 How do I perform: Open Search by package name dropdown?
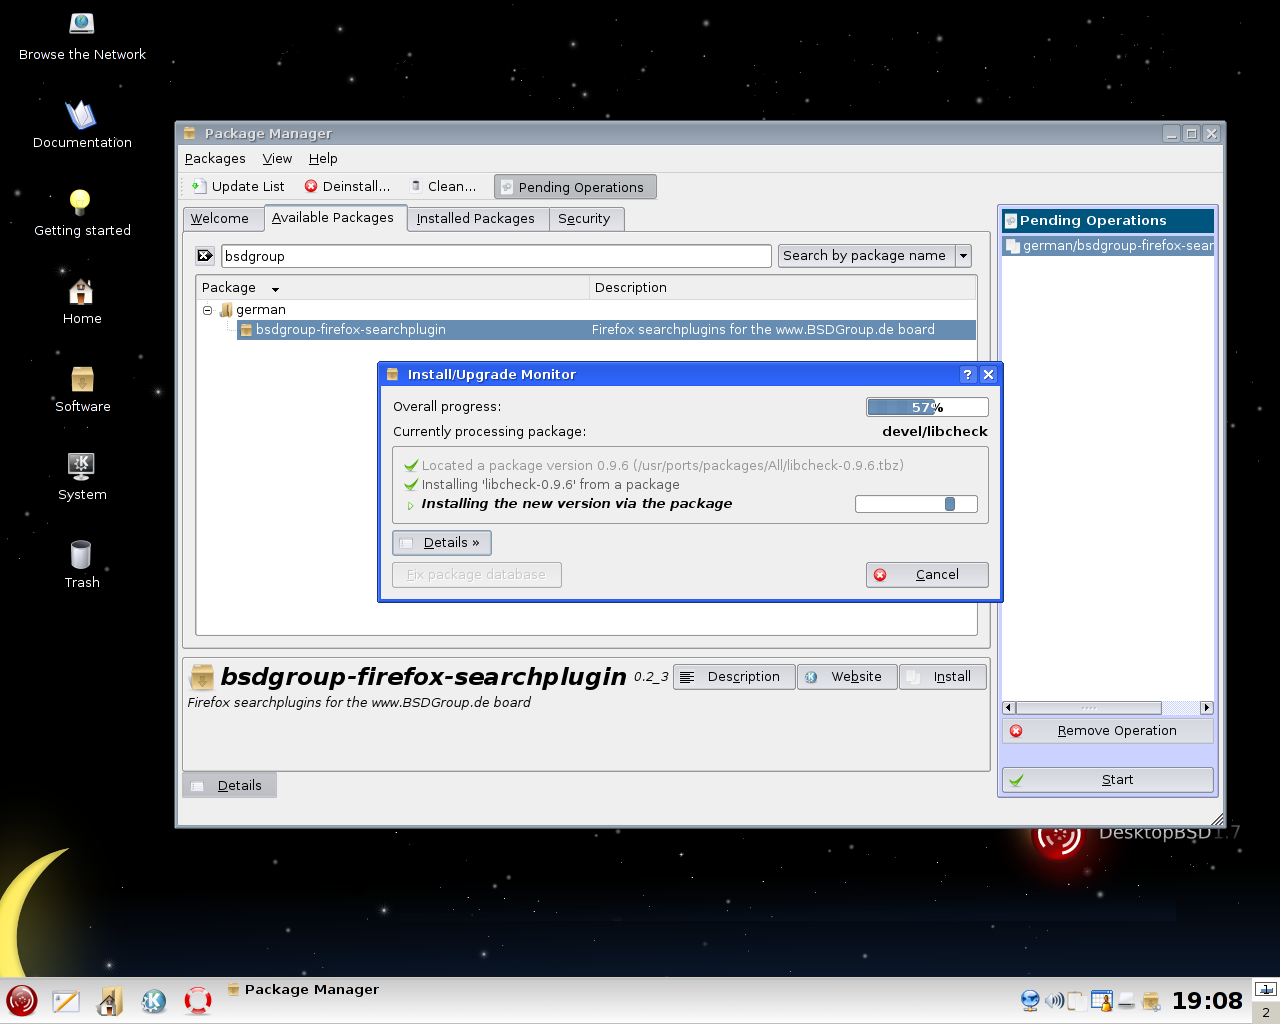point(874,256)
